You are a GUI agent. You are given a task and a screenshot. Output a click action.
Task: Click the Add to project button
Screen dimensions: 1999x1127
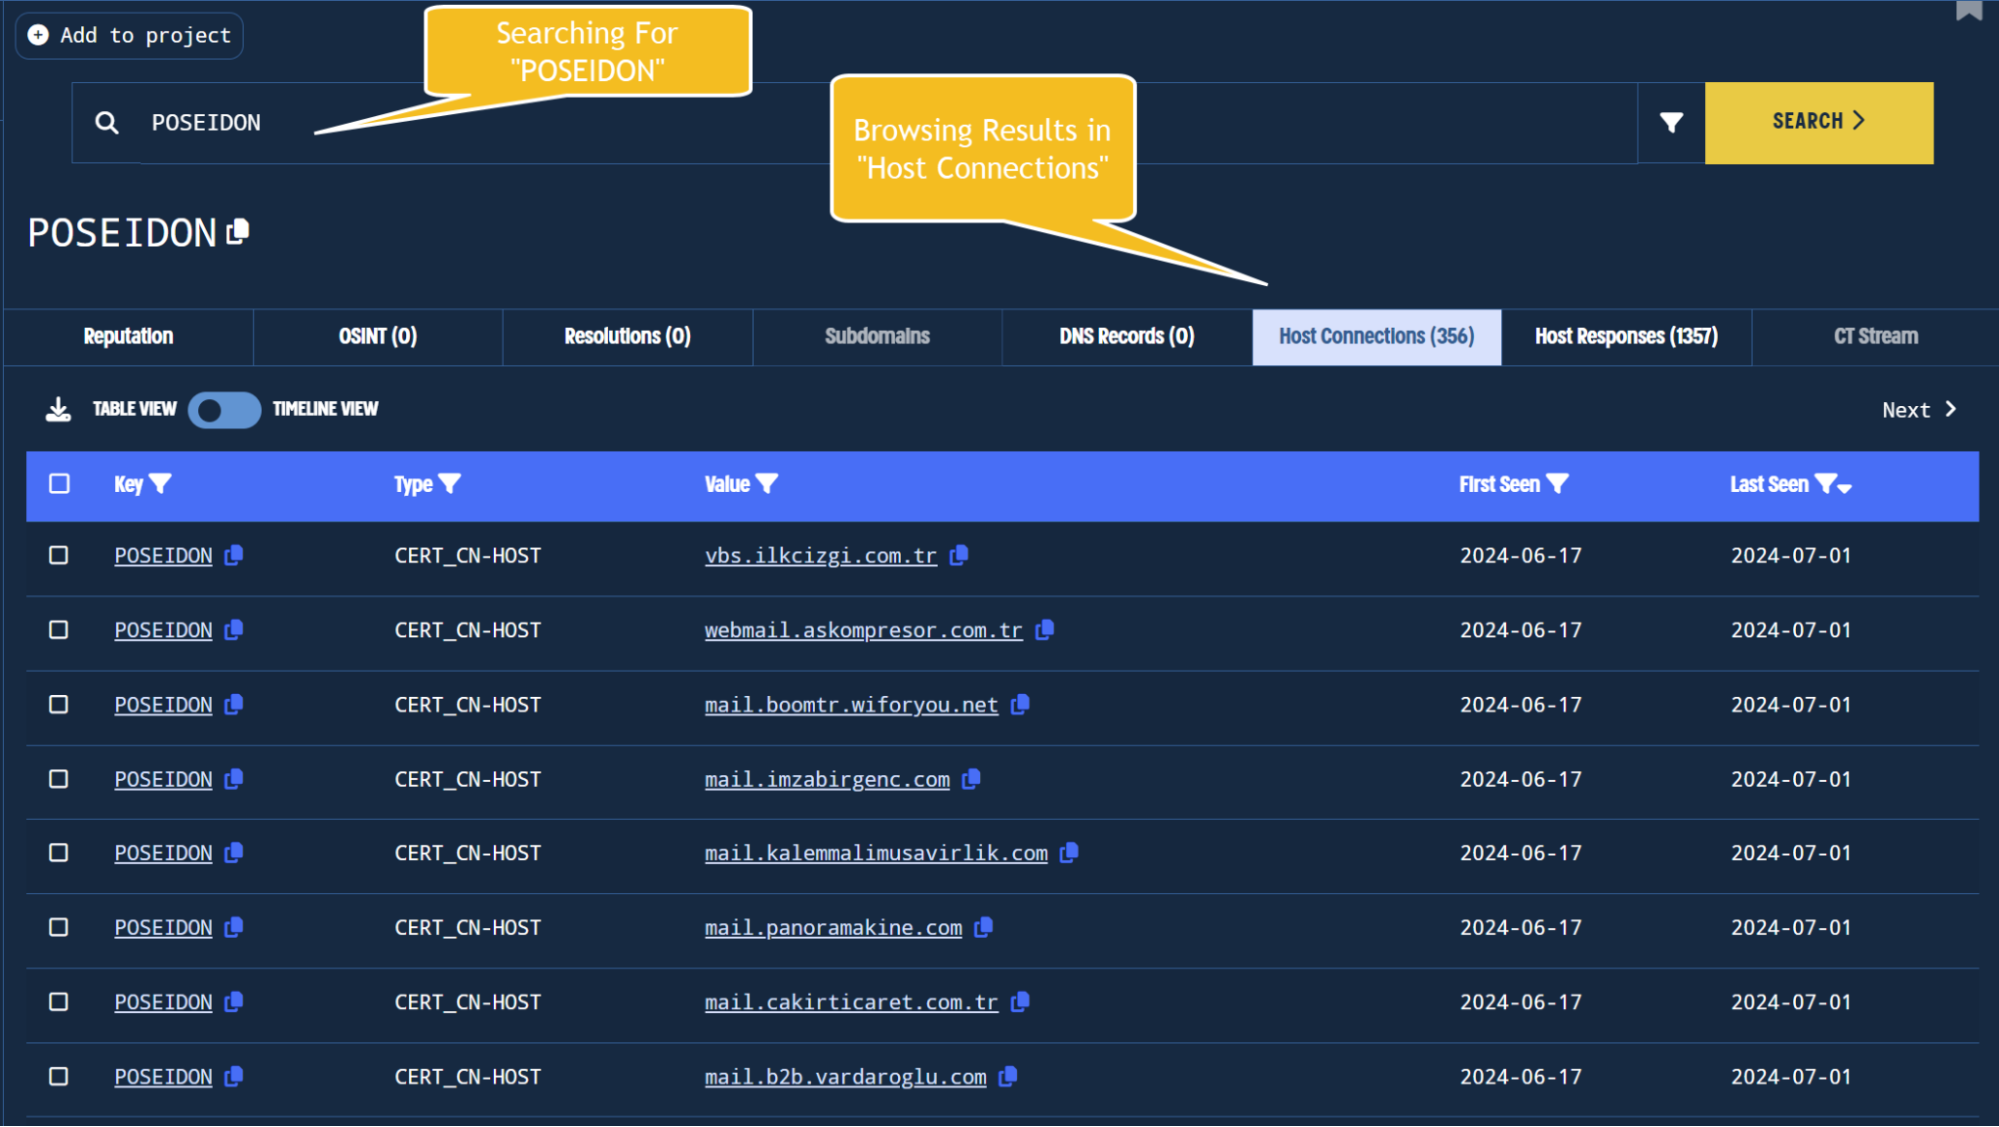tap(129, 36)
